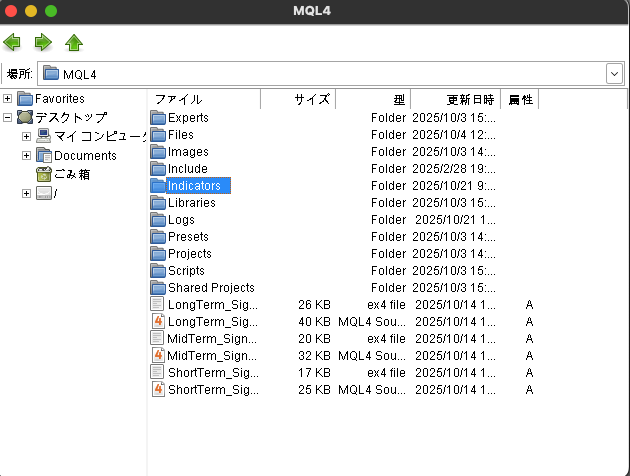Select the highlighted Indicators folder icon
The width and height of the screenshot is (630, 476).
click(x=158, y=186)
